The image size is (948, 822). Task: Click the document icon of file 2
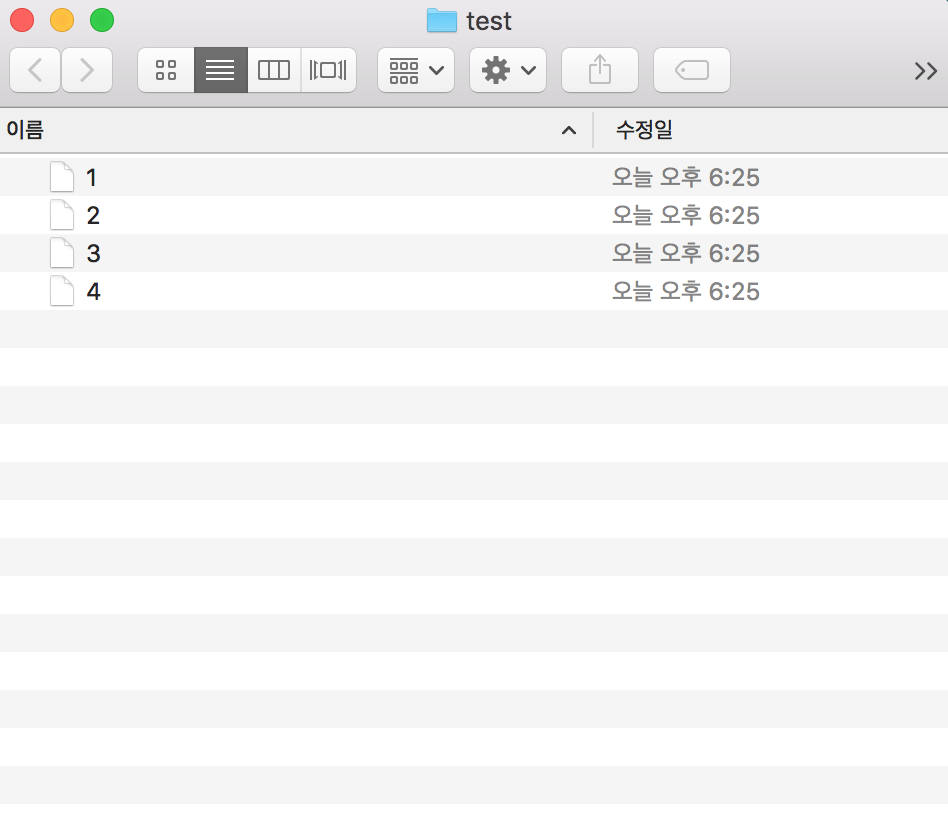62,215
